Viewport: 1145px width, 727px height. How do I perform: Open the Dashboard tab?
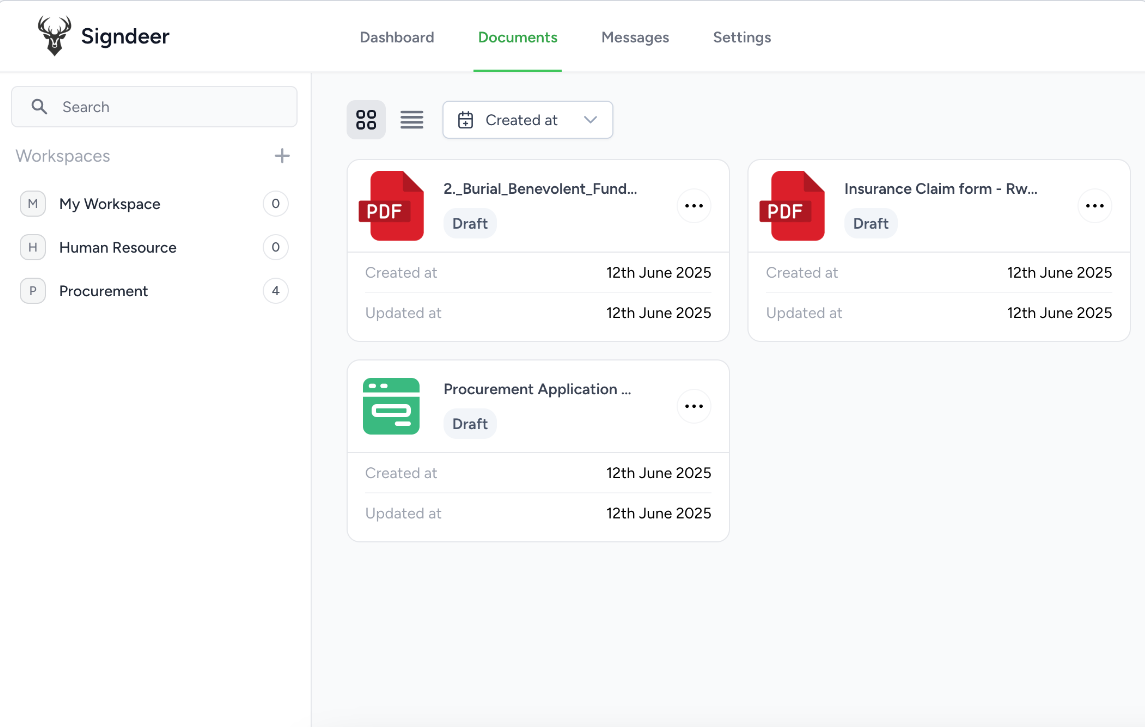(397, 37)
